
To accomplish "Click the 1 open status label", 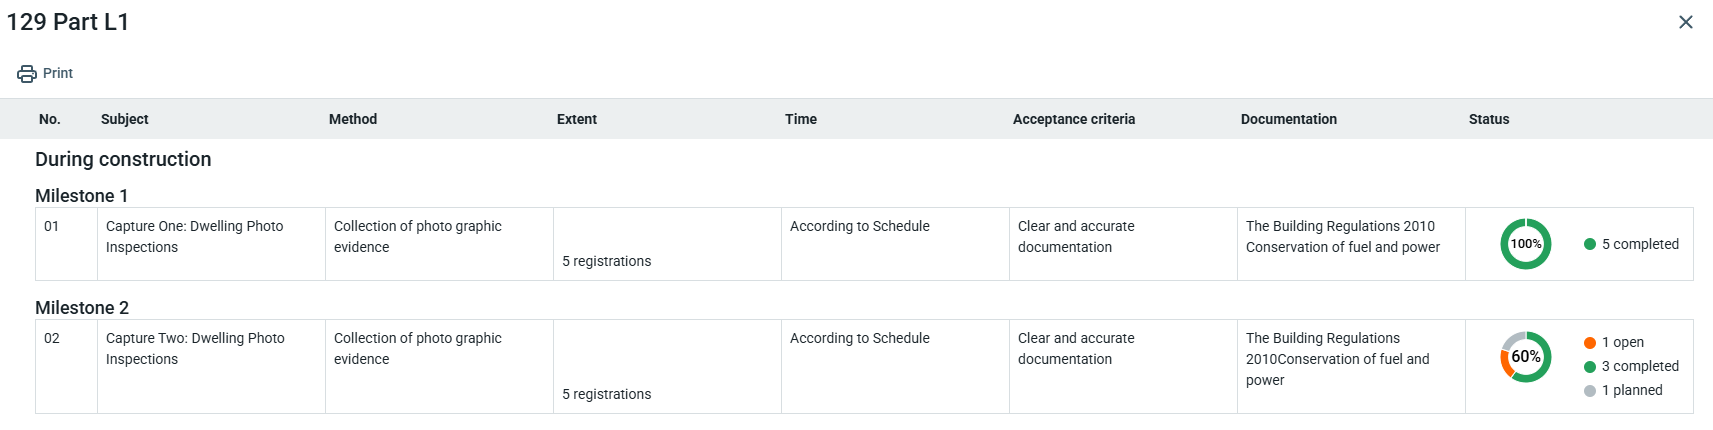I will [x=1622, y=343].
